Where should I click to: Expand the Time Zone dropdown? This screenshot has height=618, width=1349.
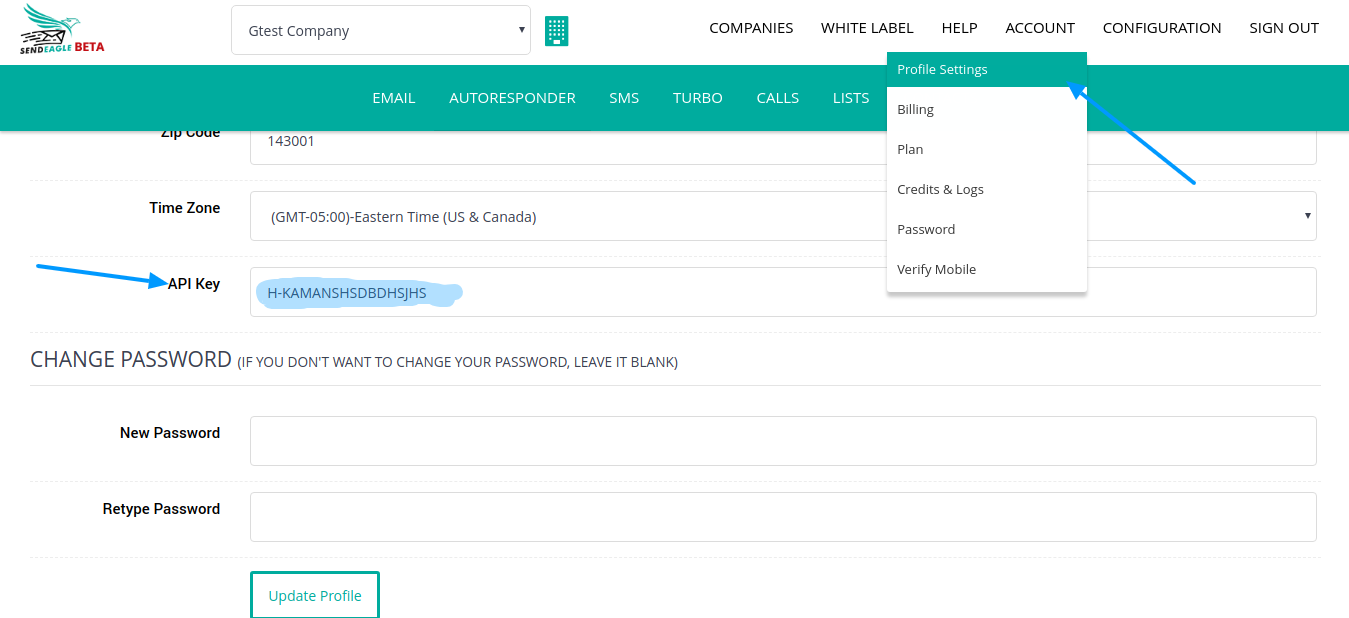[x=782, y=216]
